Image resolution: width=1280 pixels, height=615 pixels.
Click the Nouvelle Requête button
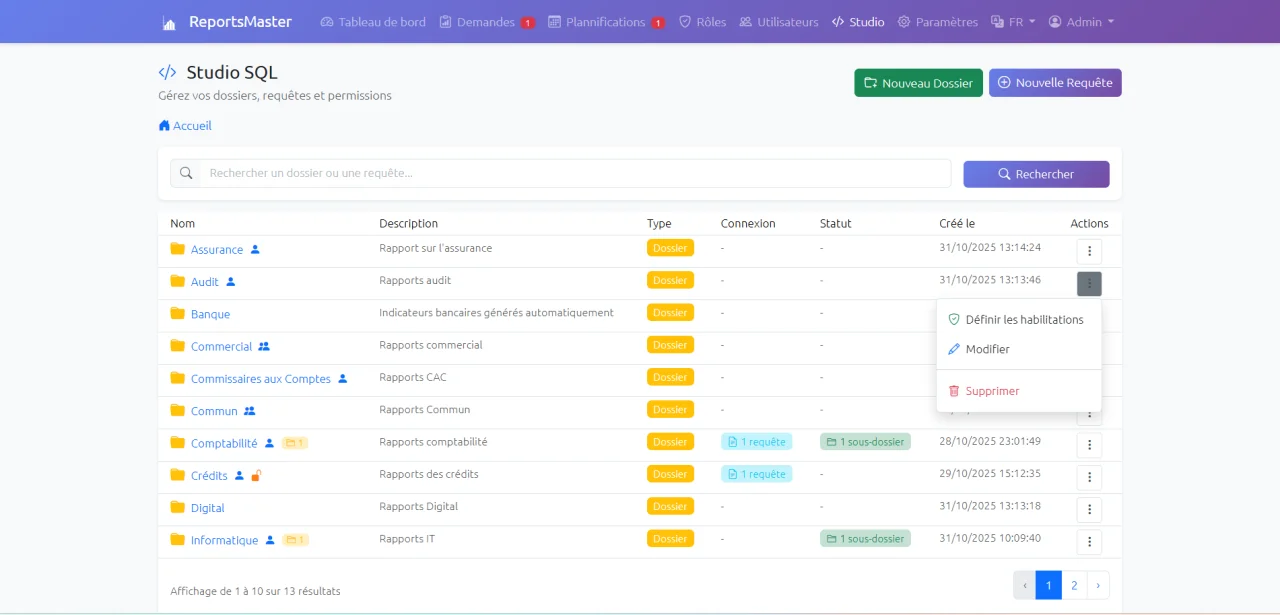pos(1055,83)
